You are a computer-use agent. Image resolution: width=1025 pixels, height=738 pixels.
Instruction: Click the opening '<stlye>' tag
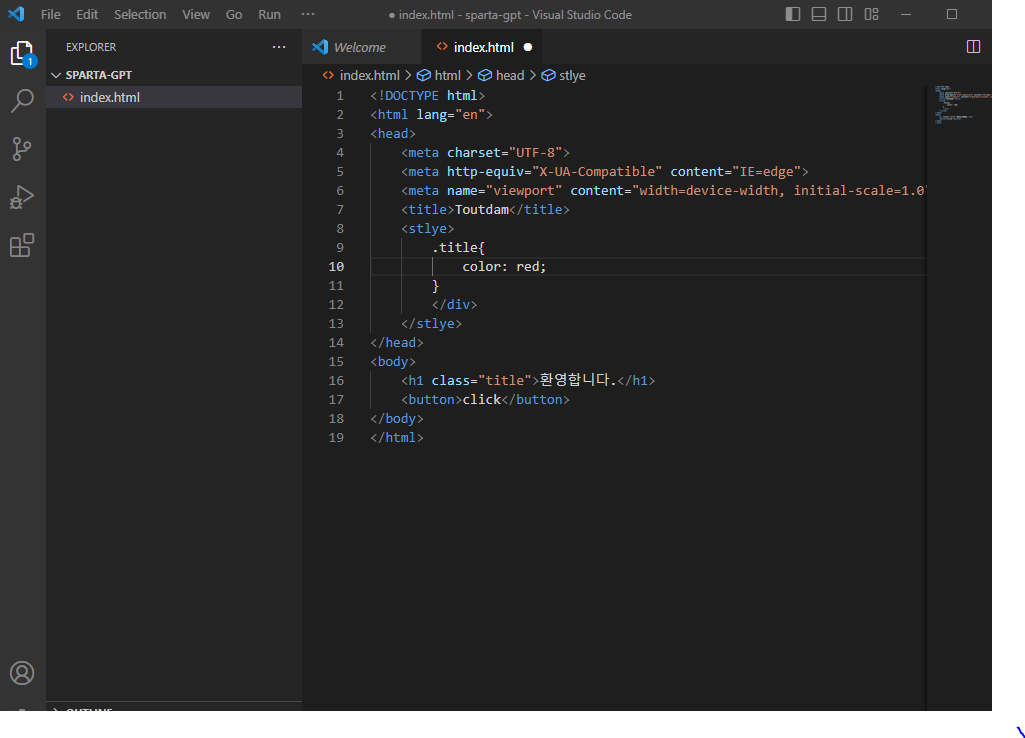pos(428,229)
